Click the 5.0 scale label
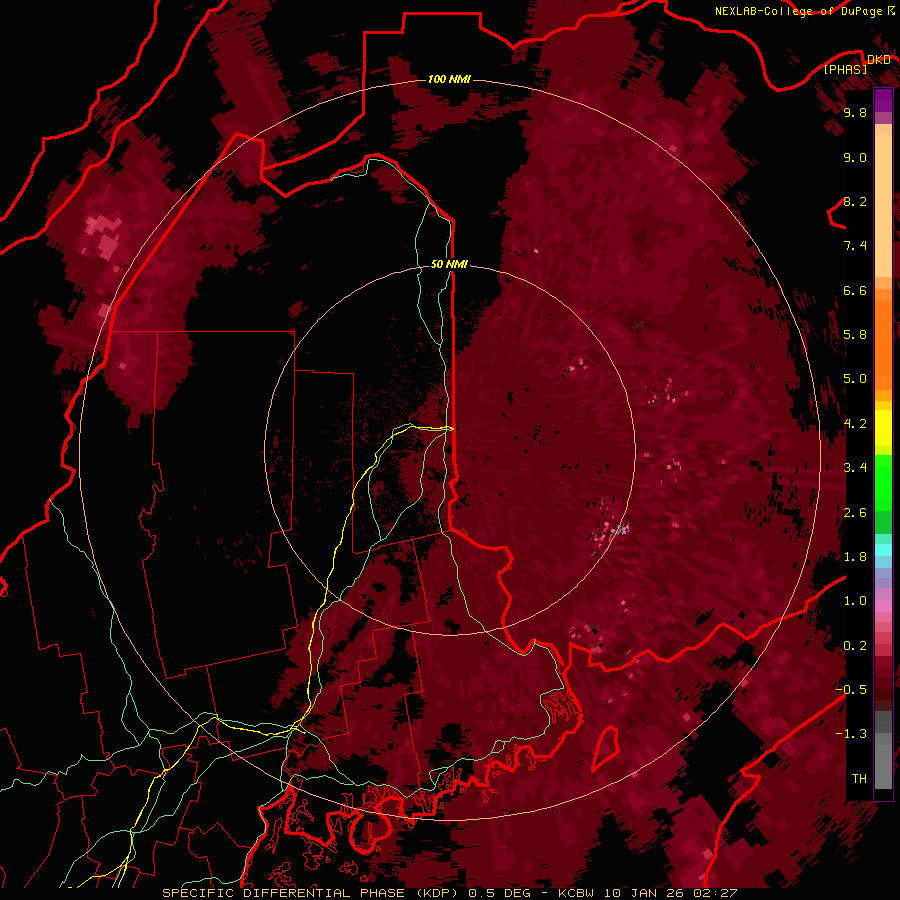Viewport: 900px width, 900px height. pyautogui.click(x=855, y=379)
